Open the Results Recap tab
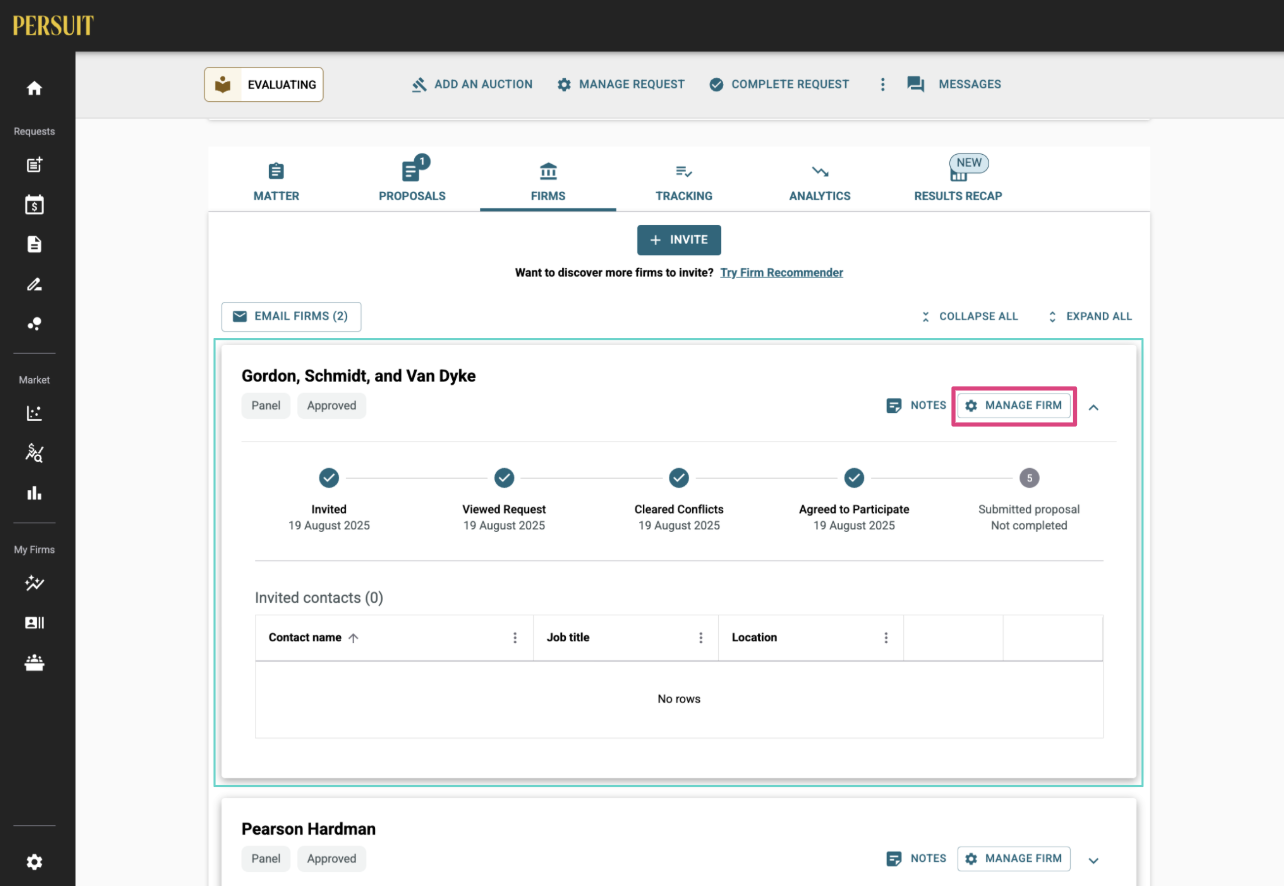The image size is (1284, 886). pos(958,181)
